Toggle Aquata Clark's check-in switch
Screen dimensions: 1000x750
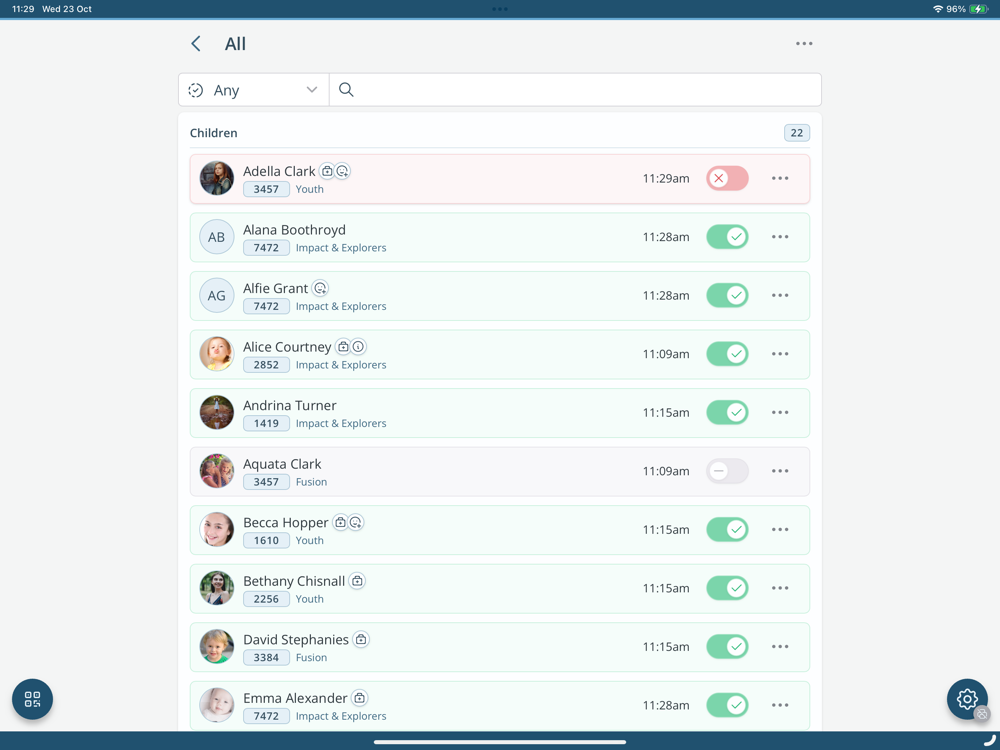pyautogui.click(x=727, y=471)
